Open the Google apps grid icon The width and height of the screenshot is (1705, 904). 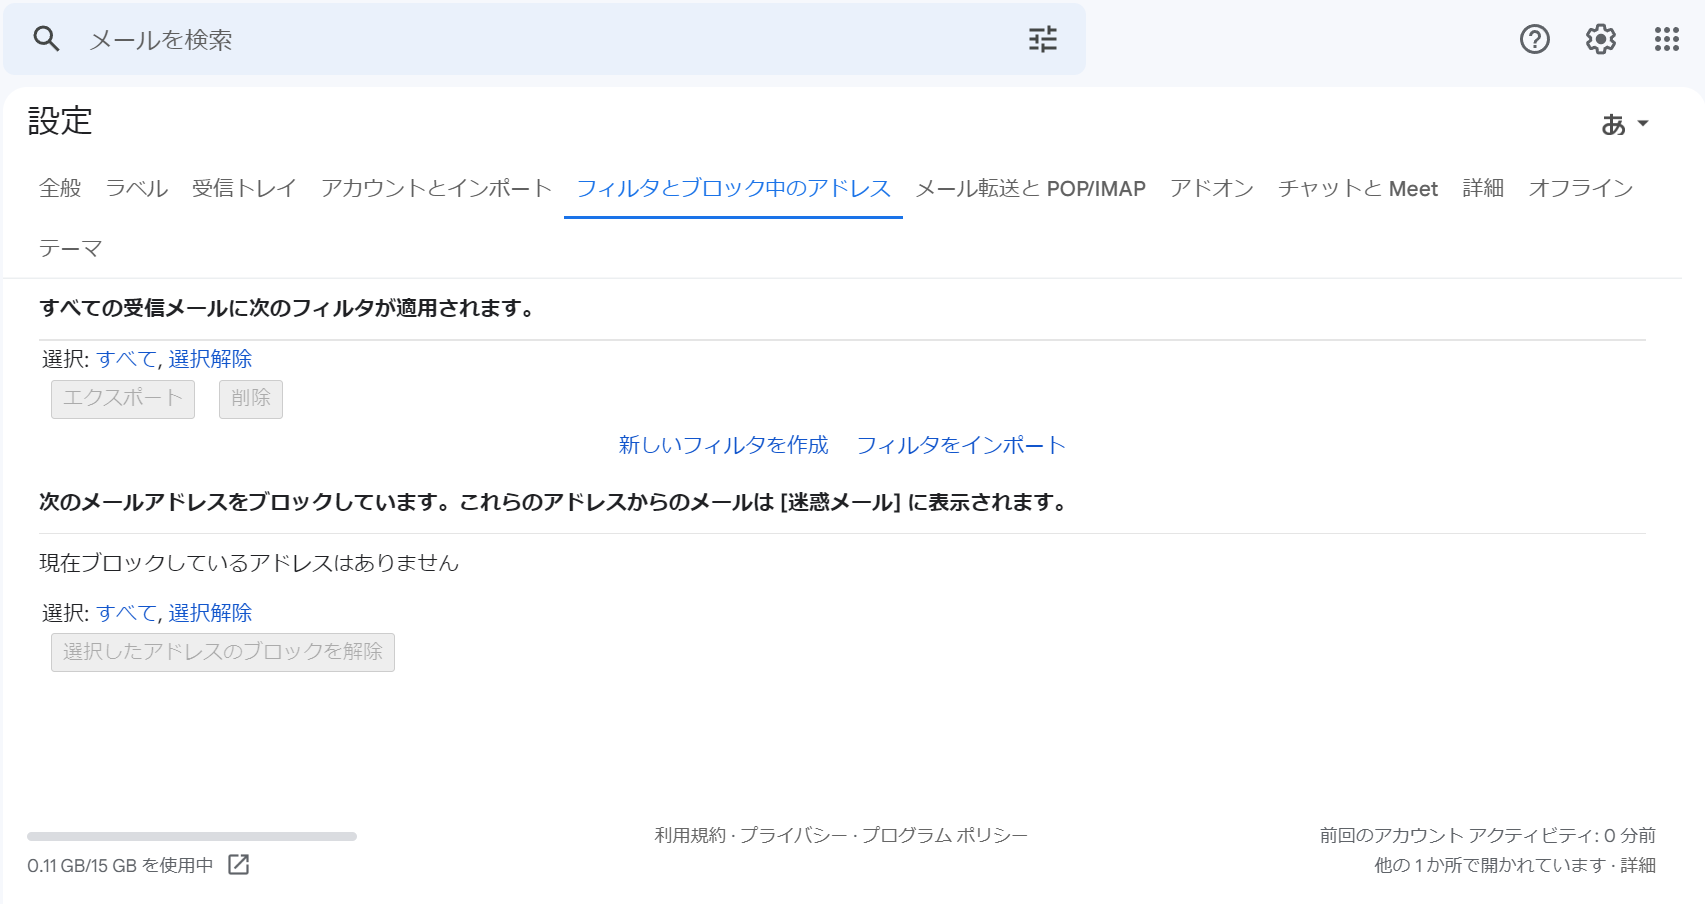pyautogui.click(x=1666, y=39)
